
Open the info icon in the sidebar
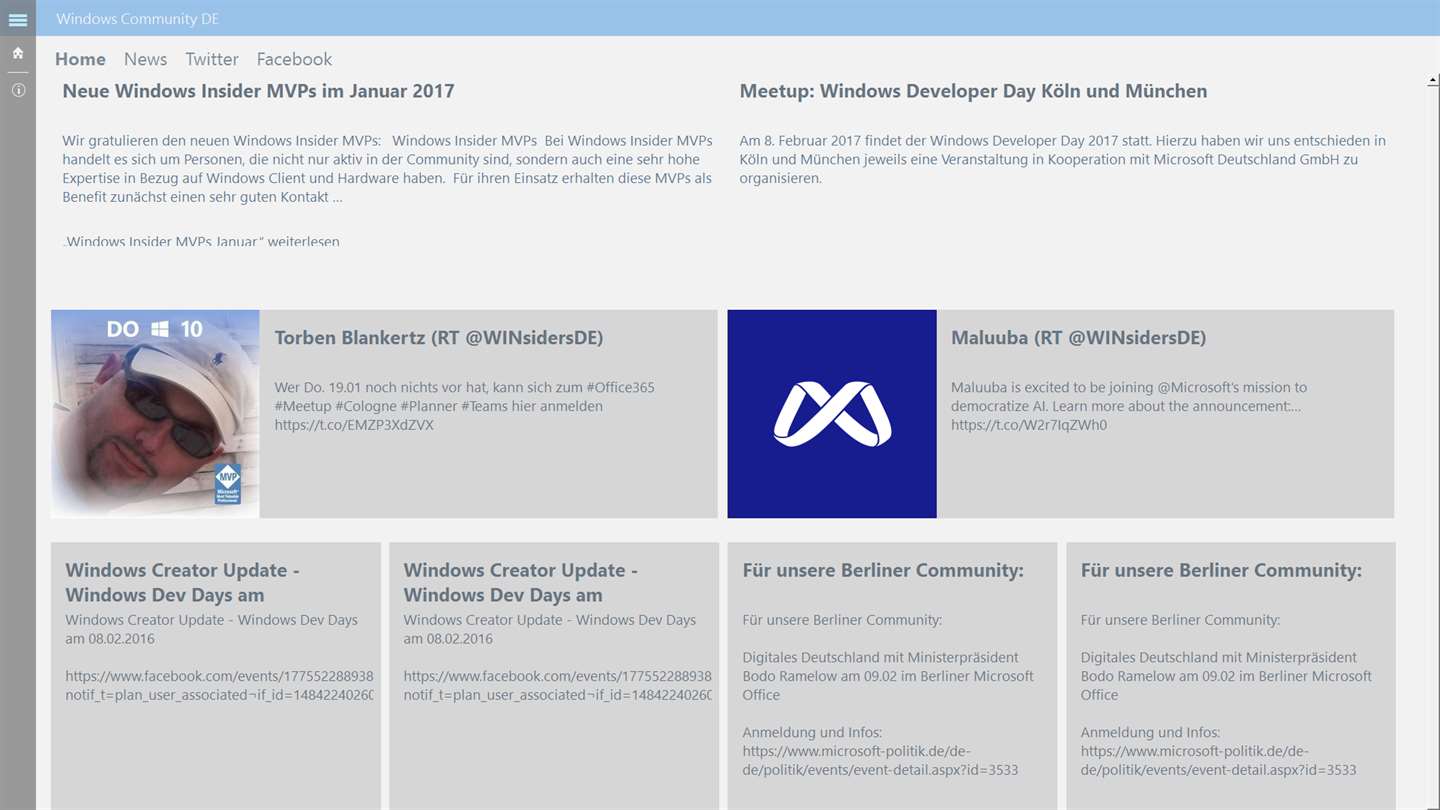(x=18, y=90)
